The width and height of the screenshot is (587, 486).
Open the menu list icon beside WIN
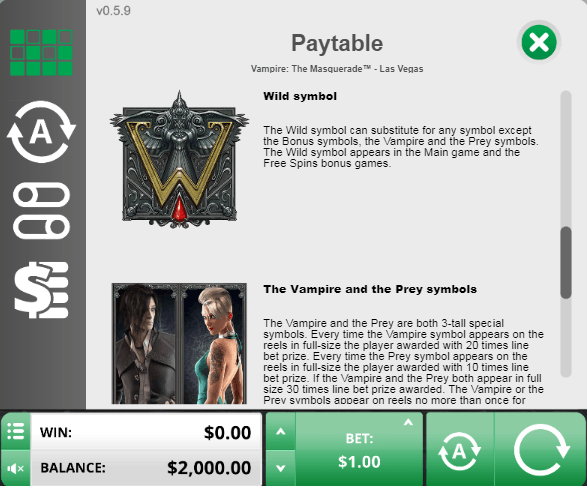(x=15, y=431)
